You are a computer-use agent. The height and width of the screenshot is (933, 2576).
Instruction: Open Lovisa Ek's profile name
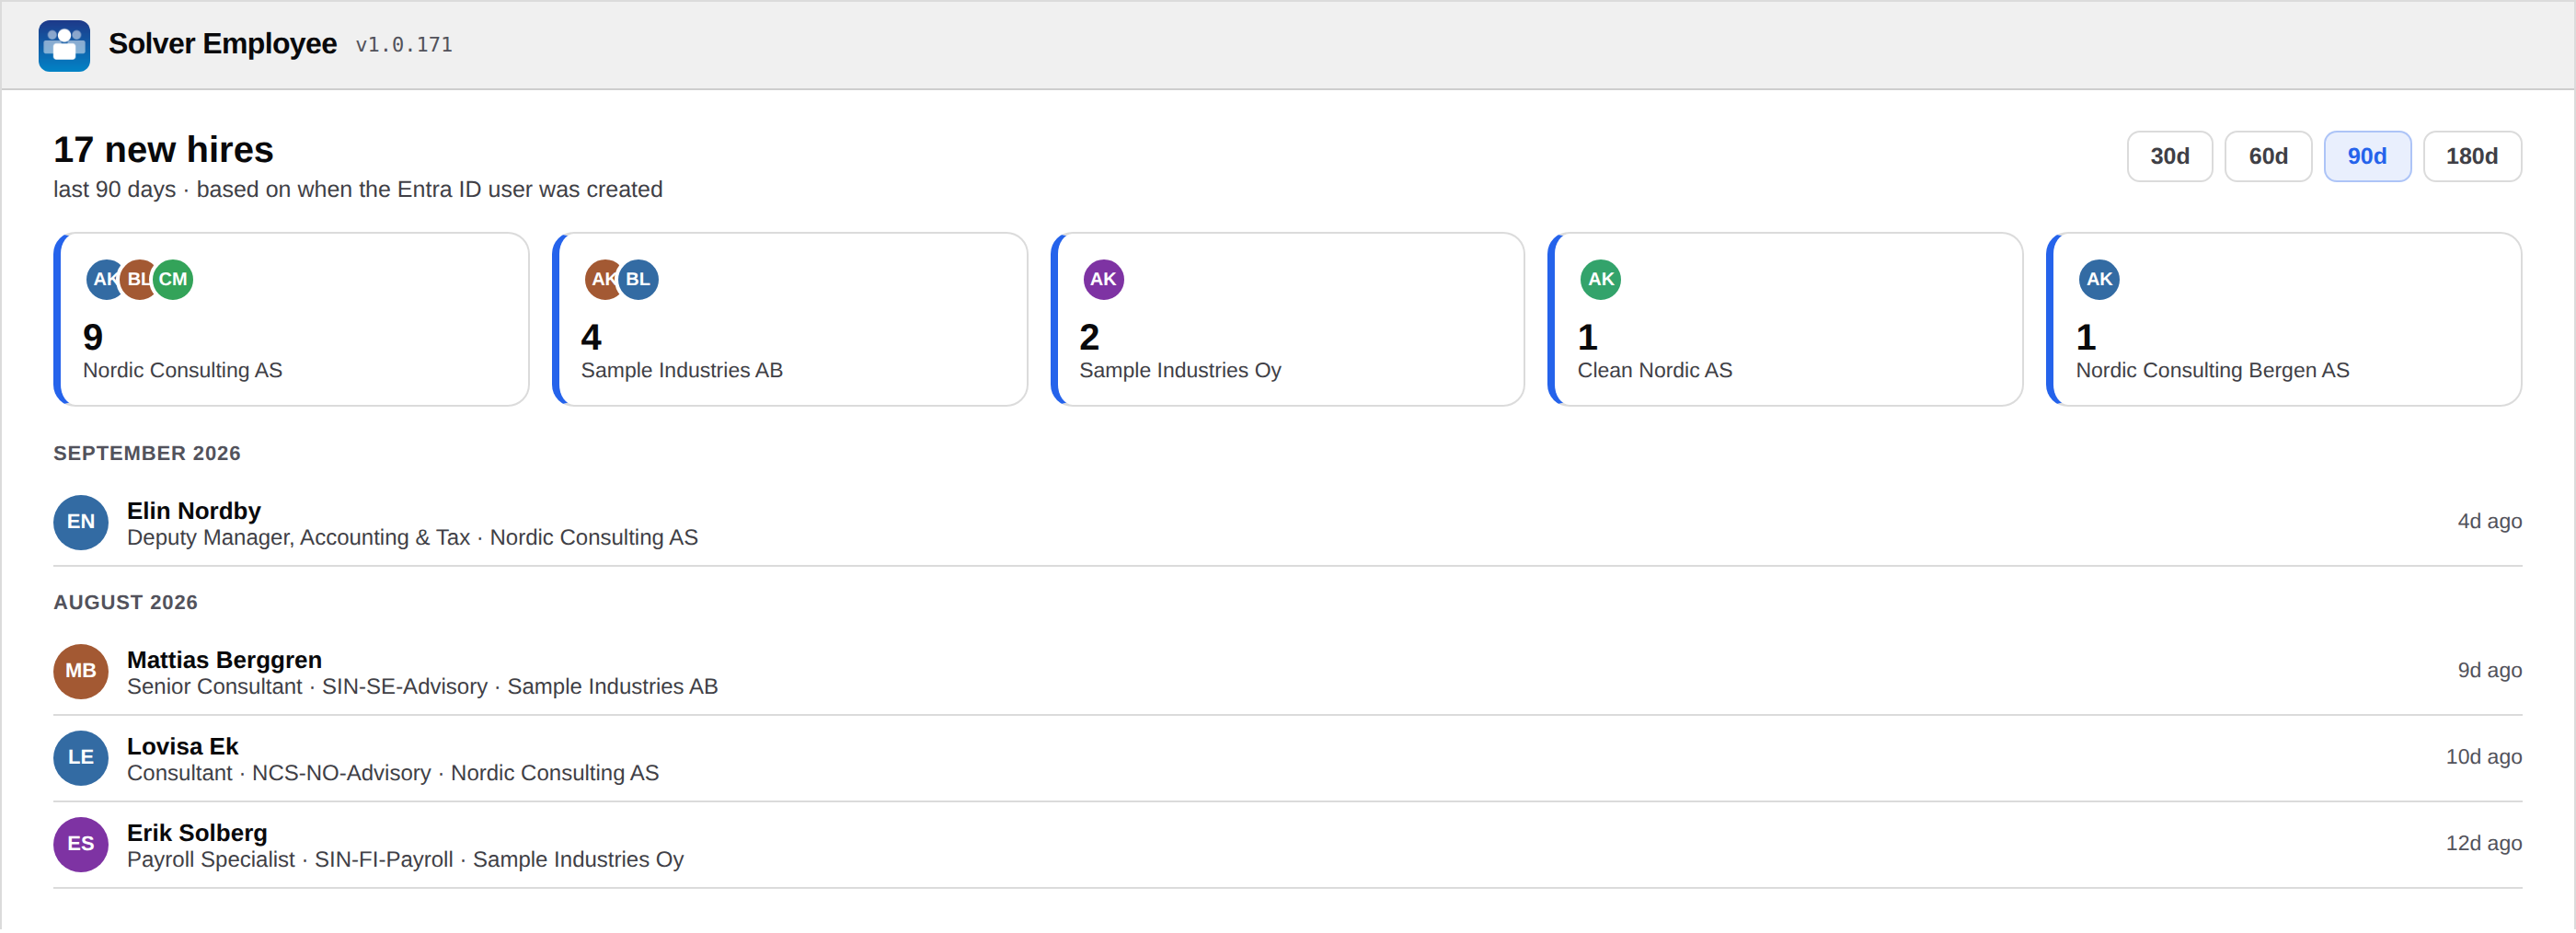tap(182, 747)
